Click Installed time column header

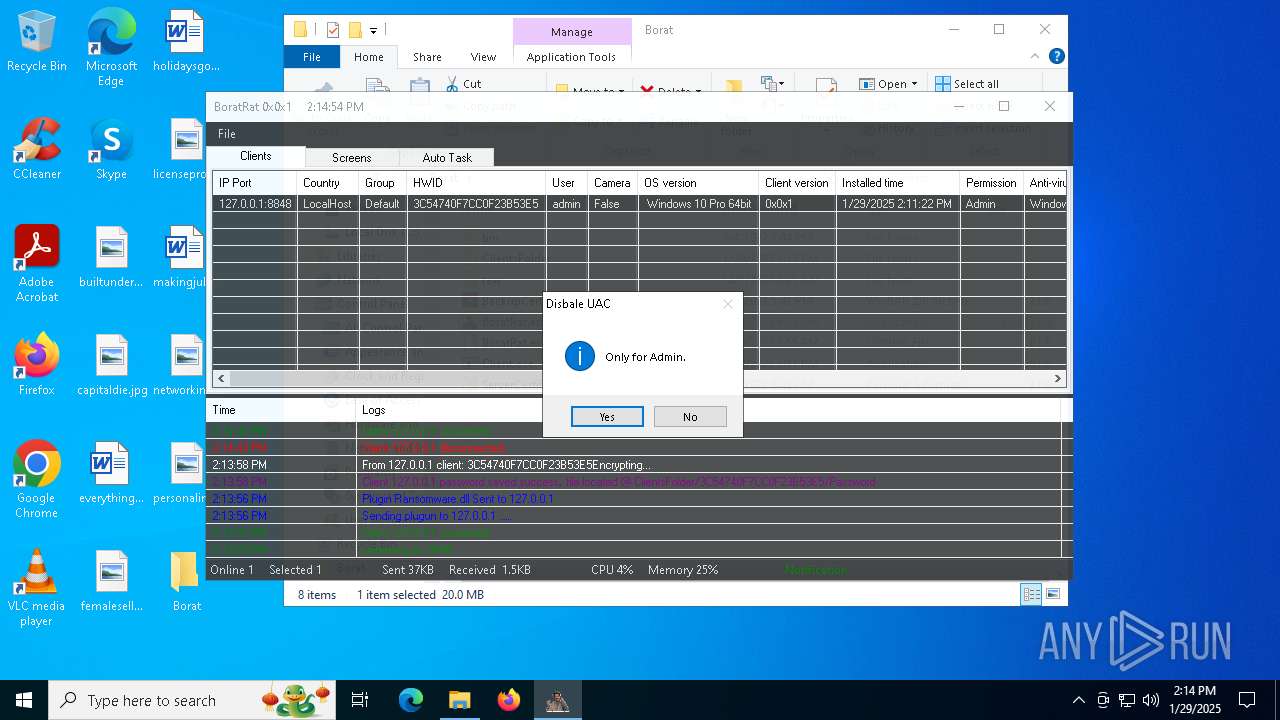(x=897, y=183)
